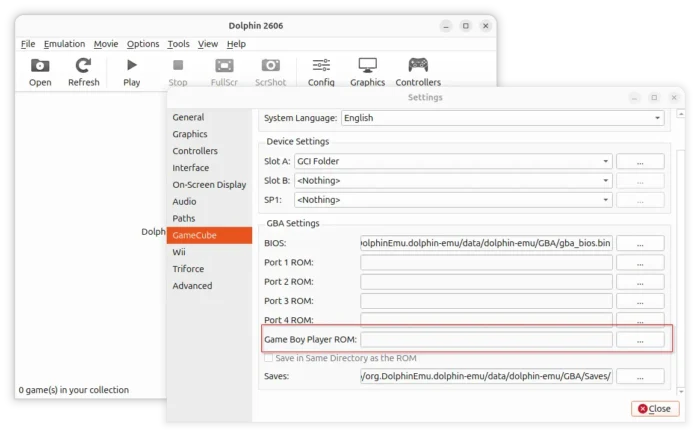Expand the Slot B dropdown

point(453,180)
